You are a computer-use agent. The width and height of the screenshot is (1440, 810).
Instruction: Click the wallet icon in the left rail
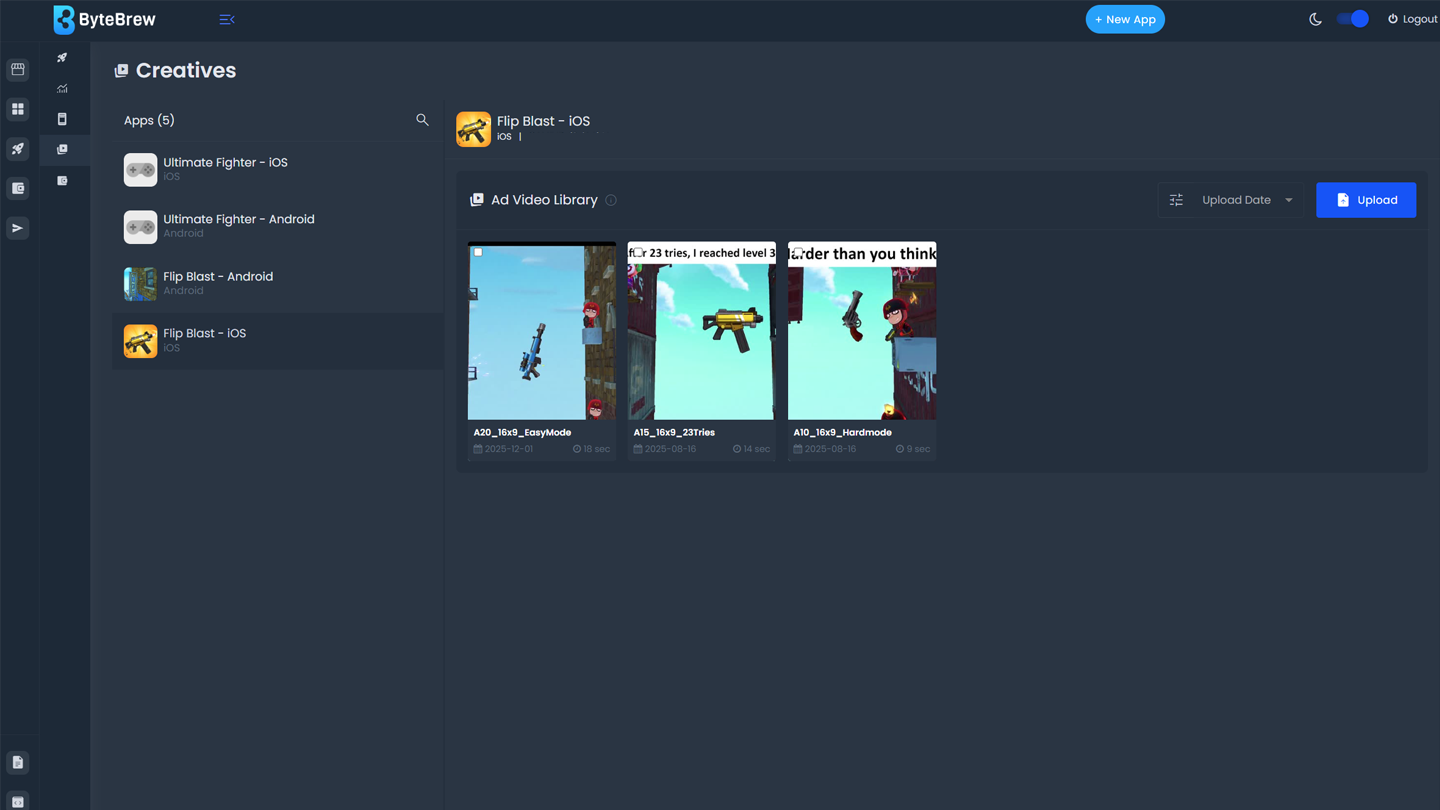[18, 188]
